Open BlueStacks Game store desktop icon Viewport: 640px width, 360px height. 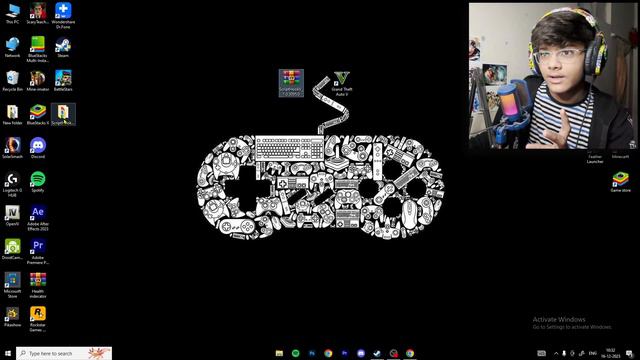[x=620, y=182]
